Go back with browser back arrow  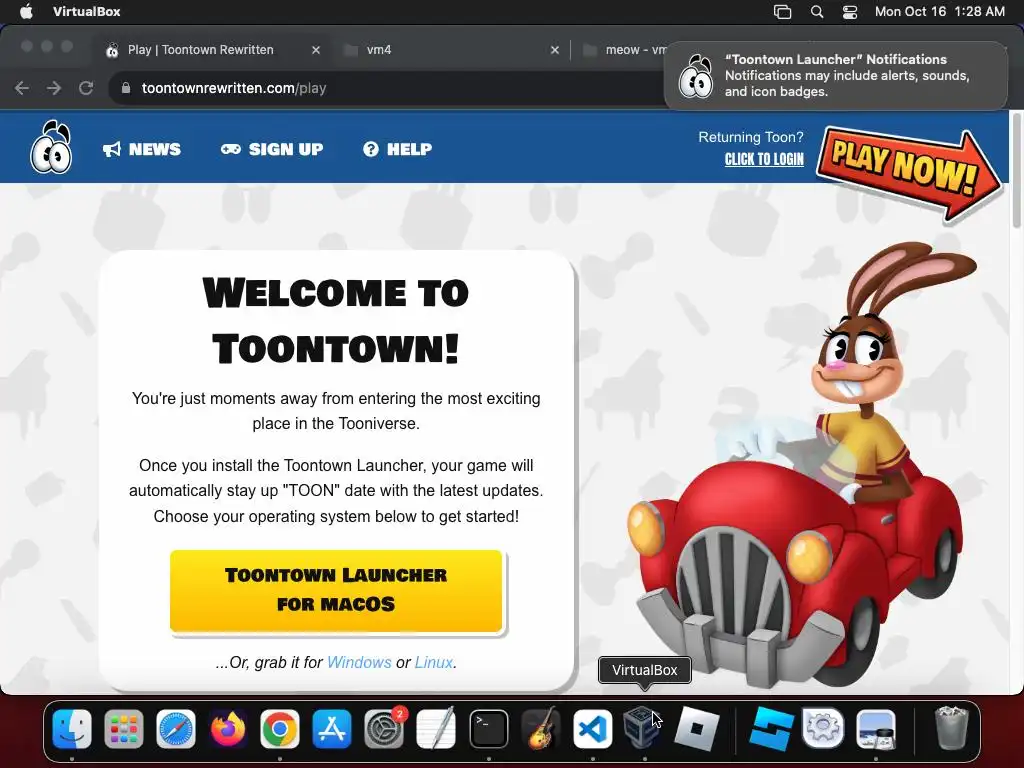click(x=22, y=88)
